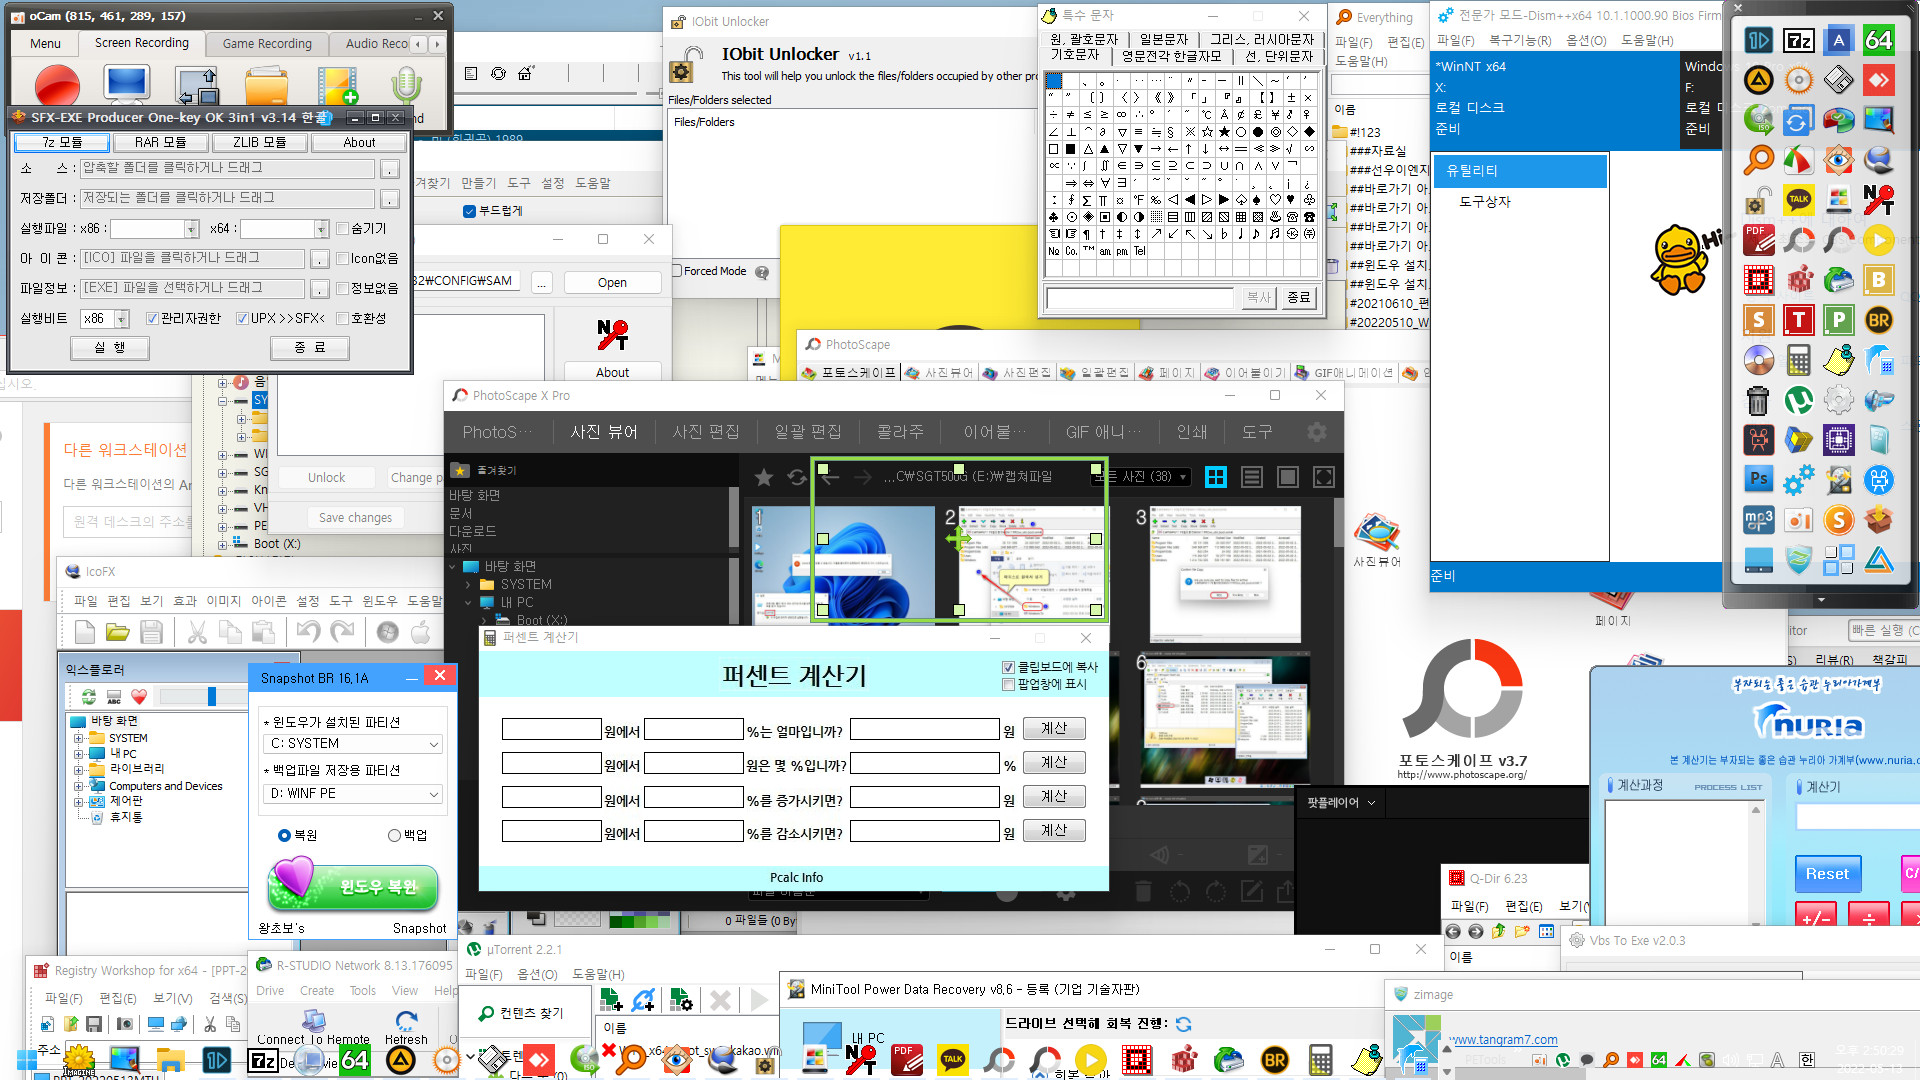The image size is (1920, 1080).
Task: Click trash can icon in right dock
Action: coord(1758,400)
